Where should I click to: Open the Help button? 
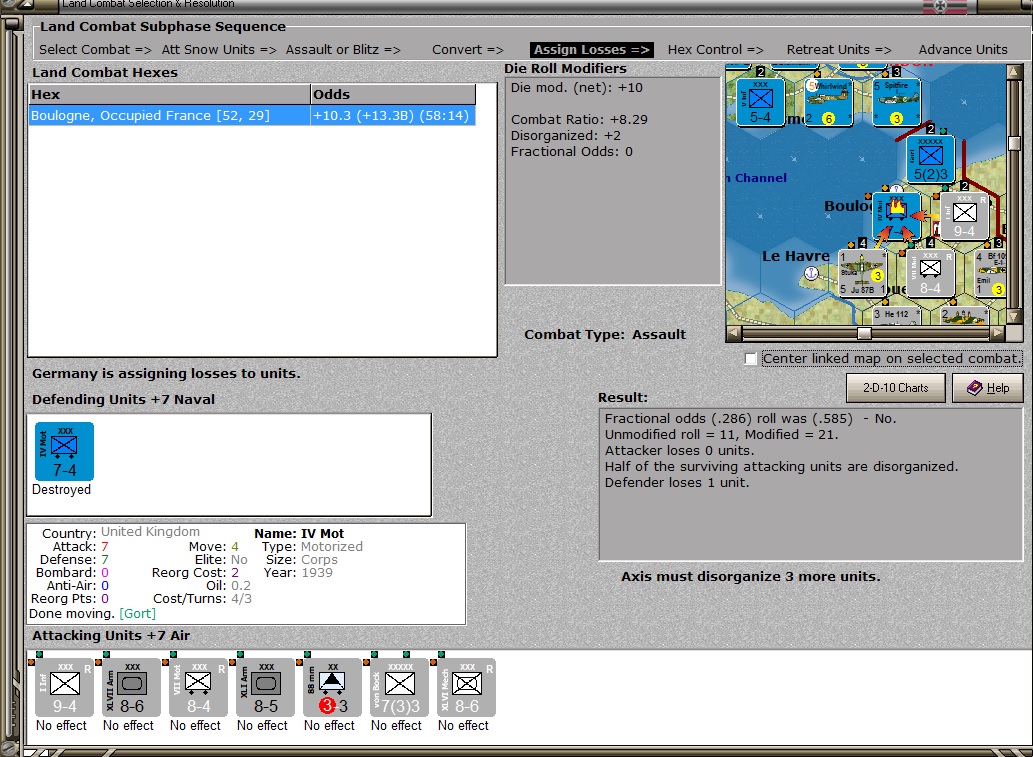(x=988, y=388)
